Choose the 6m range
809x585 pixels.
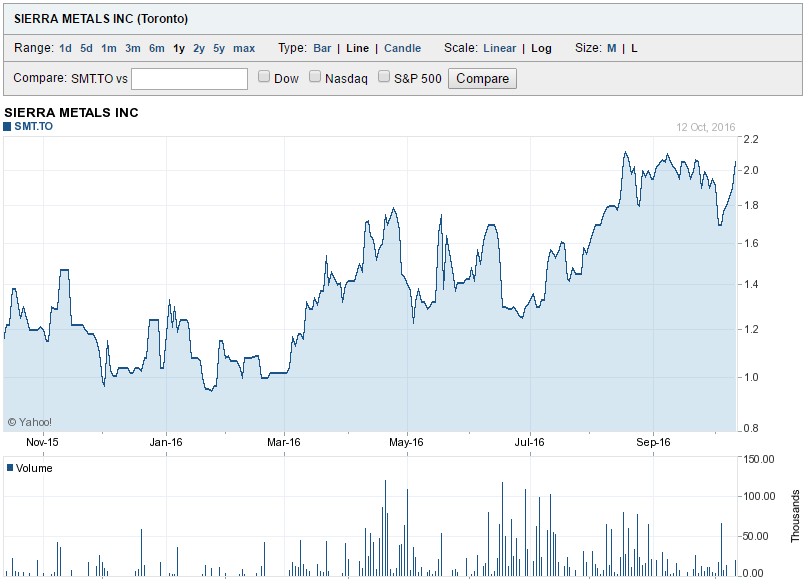(156, 48)
